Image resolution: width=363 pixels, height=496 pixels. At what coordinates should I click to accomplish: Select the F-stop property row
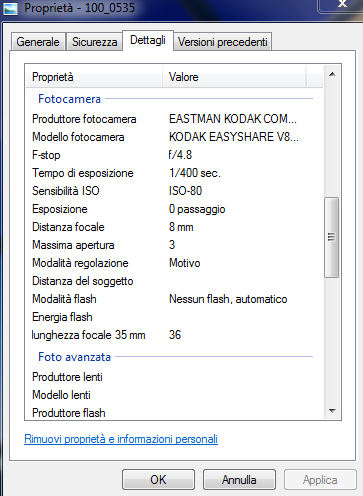(174, 155)
